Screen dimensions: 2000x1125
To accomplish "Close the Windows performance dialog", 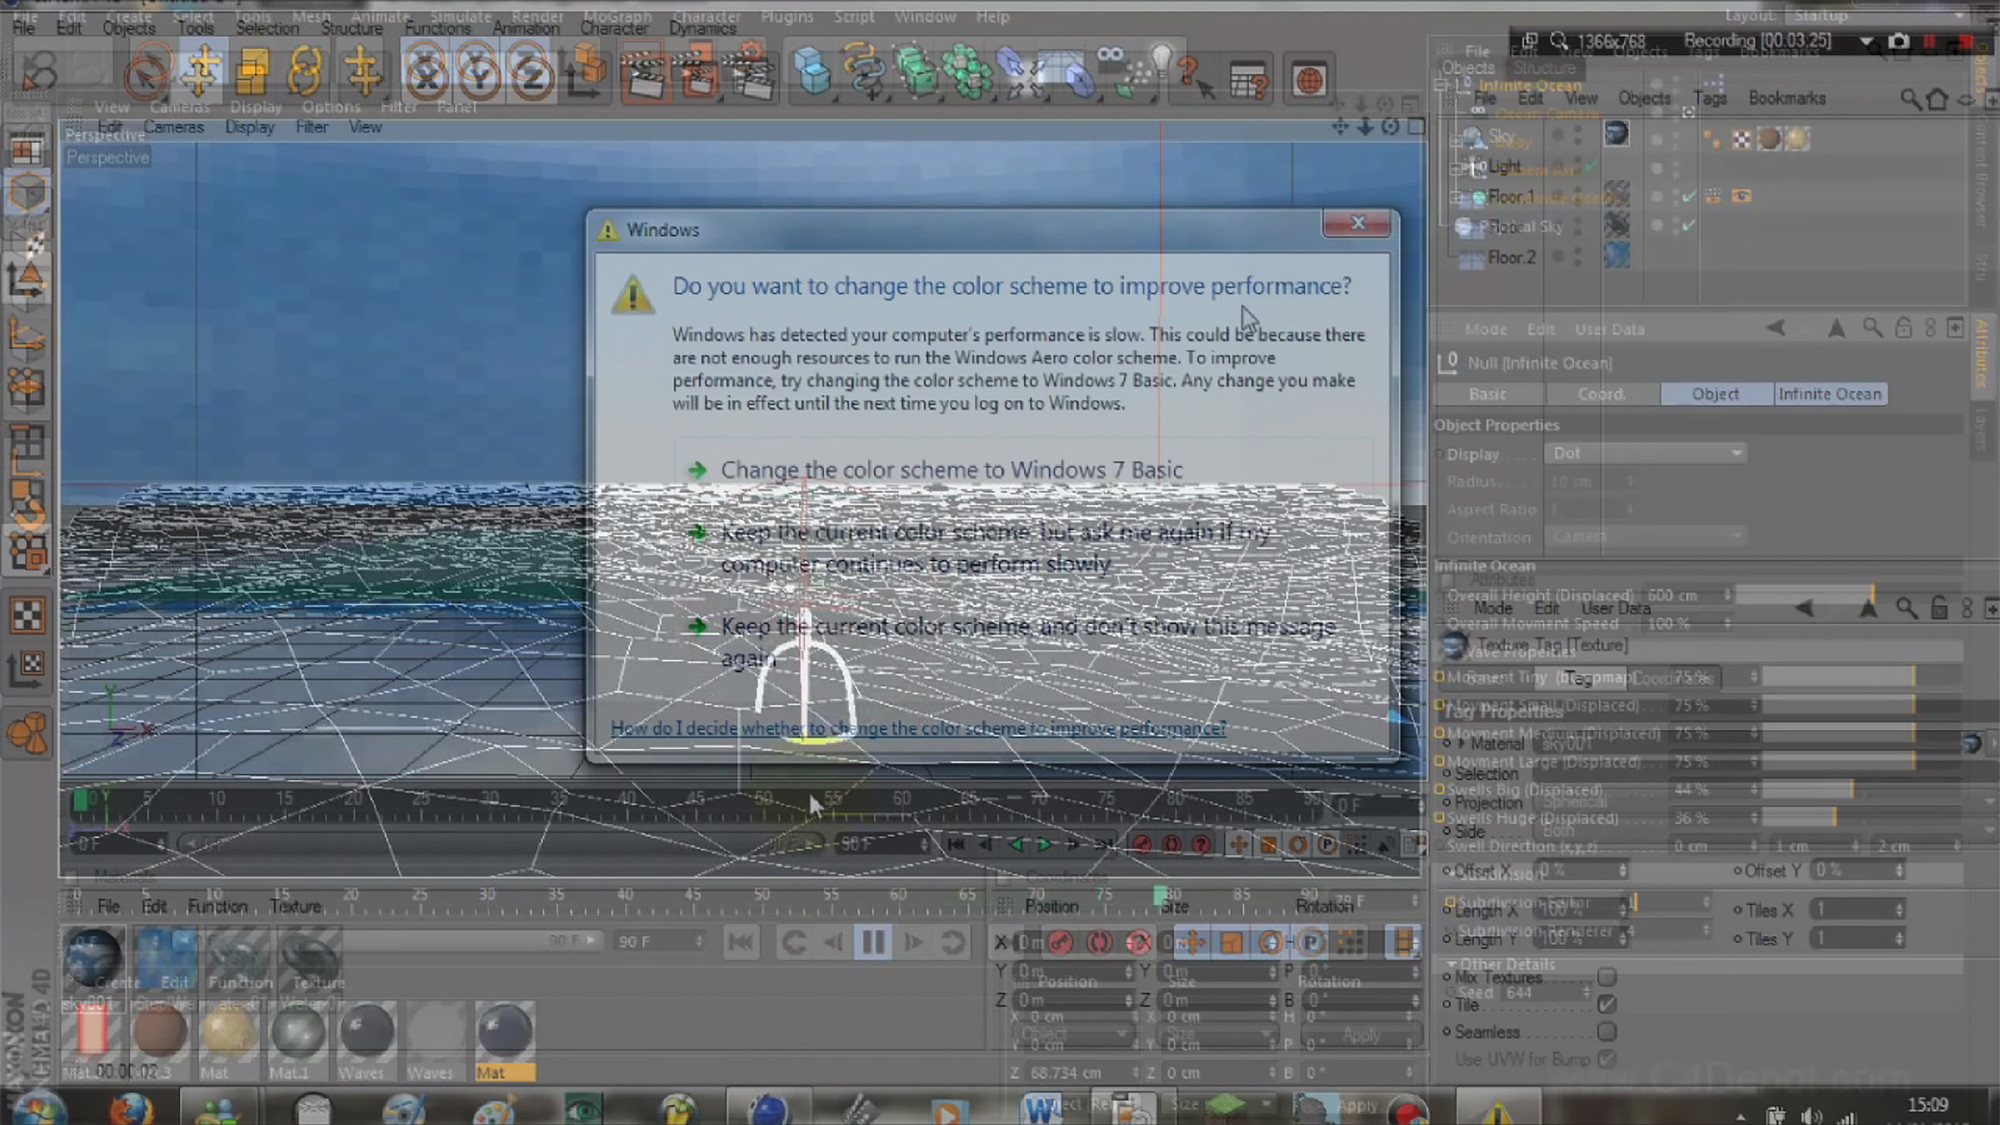I will pyautogui.click(x=1357, y=223).
